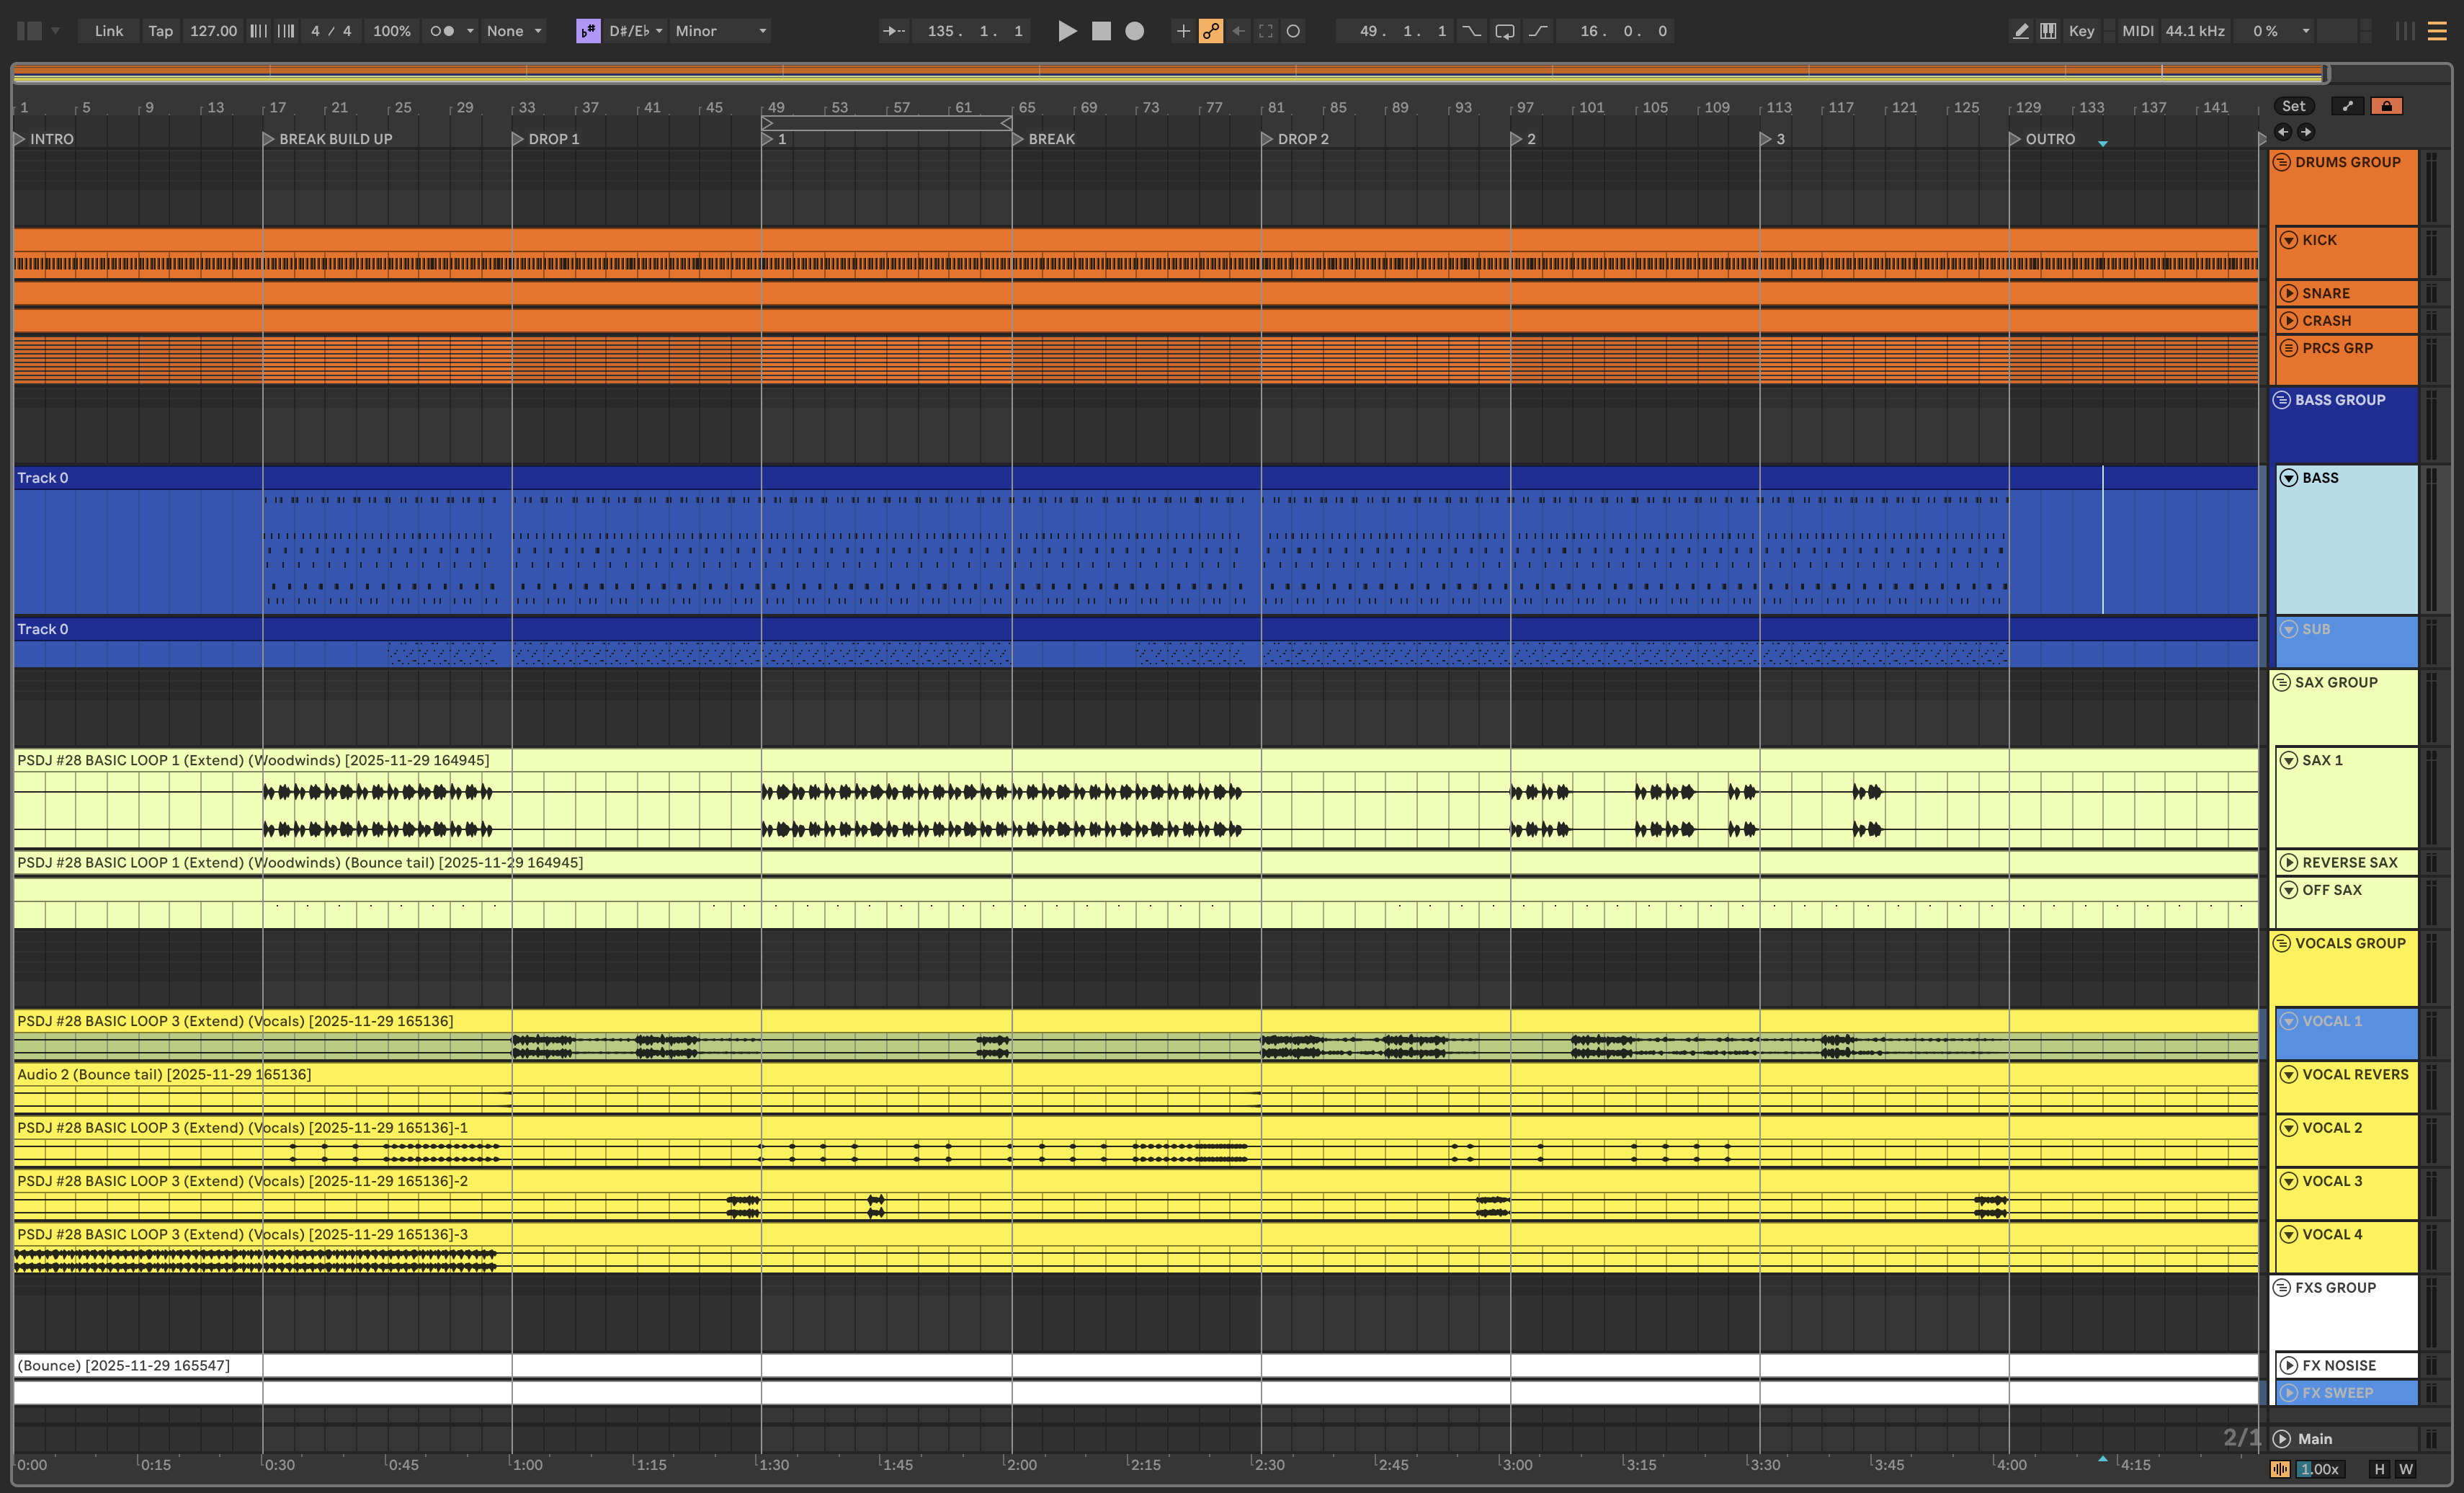Open the Minor scale name dropdown

[720, 31]
